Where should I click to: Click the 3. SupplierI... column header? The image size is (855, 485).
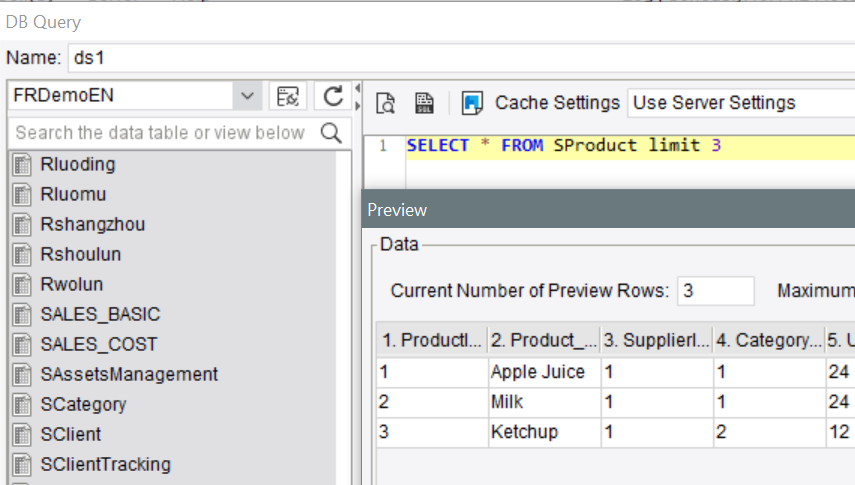(x=657, y=340)
